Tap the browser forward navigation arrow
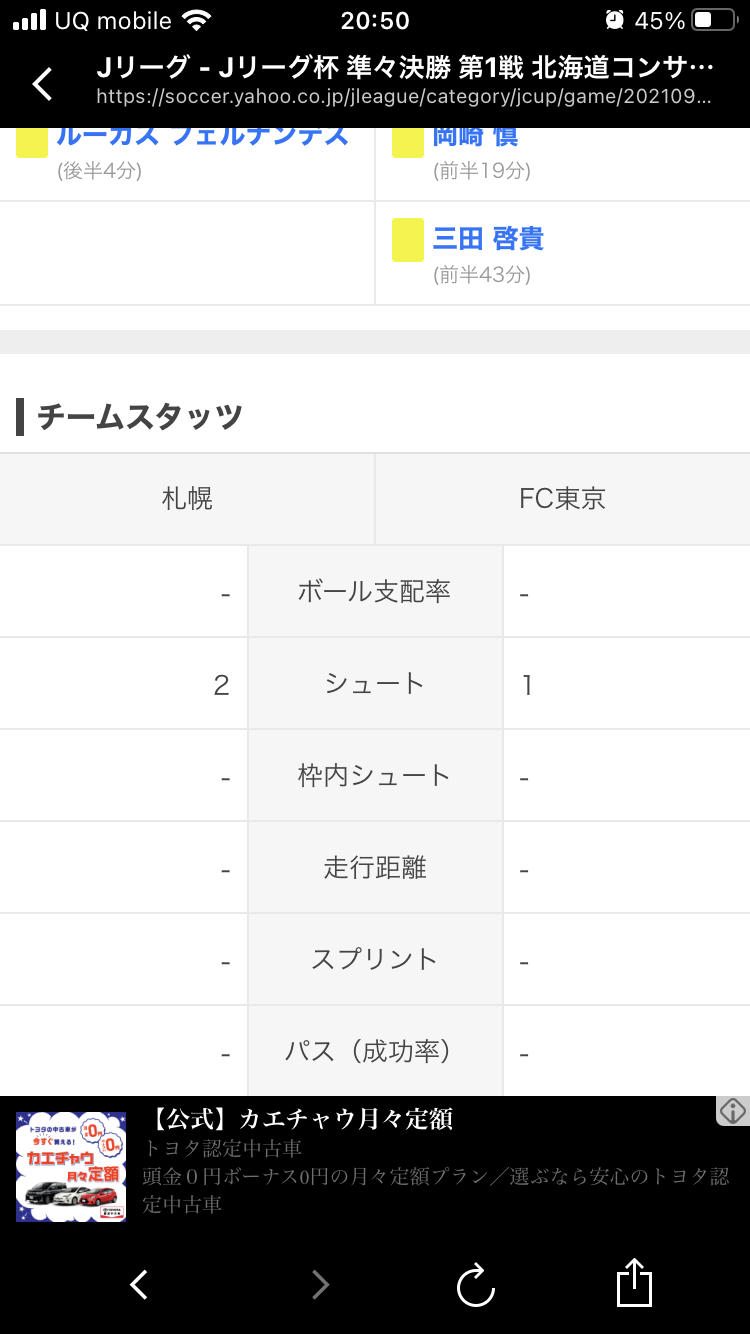The height and width of the screenshot is (1334, 750). pyautogui.click(x=320, y=1285)
